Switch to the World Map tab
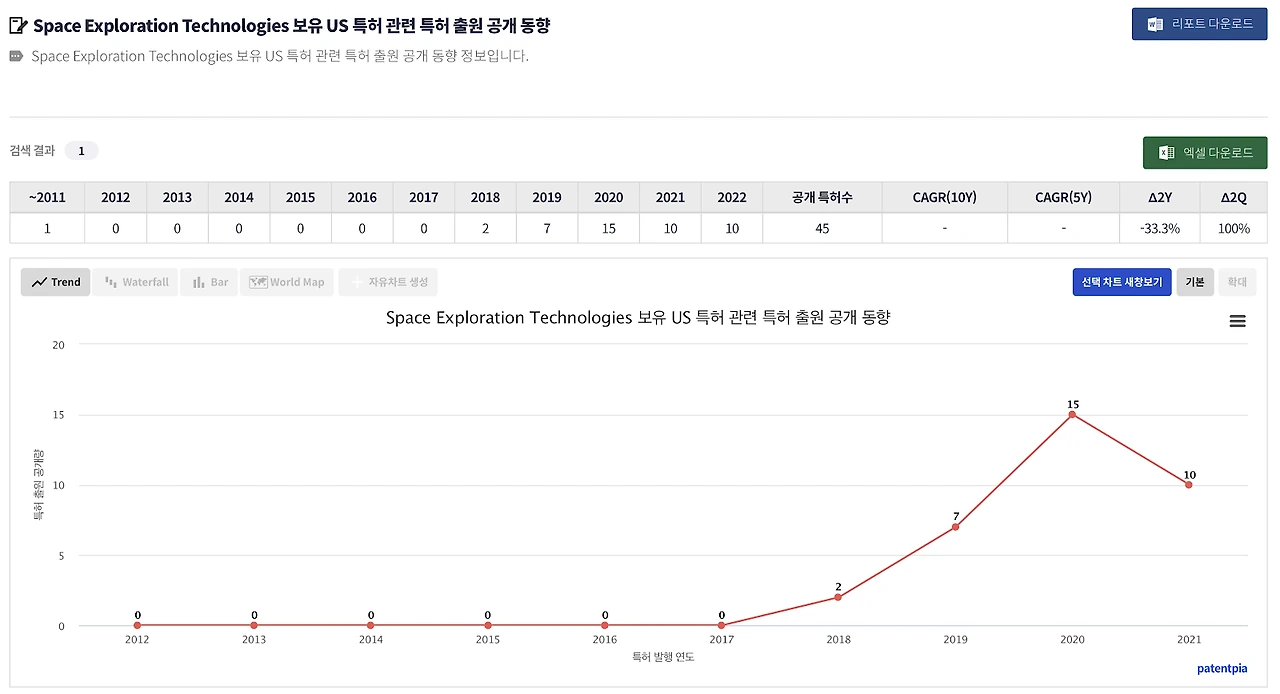 click(287, 282)
